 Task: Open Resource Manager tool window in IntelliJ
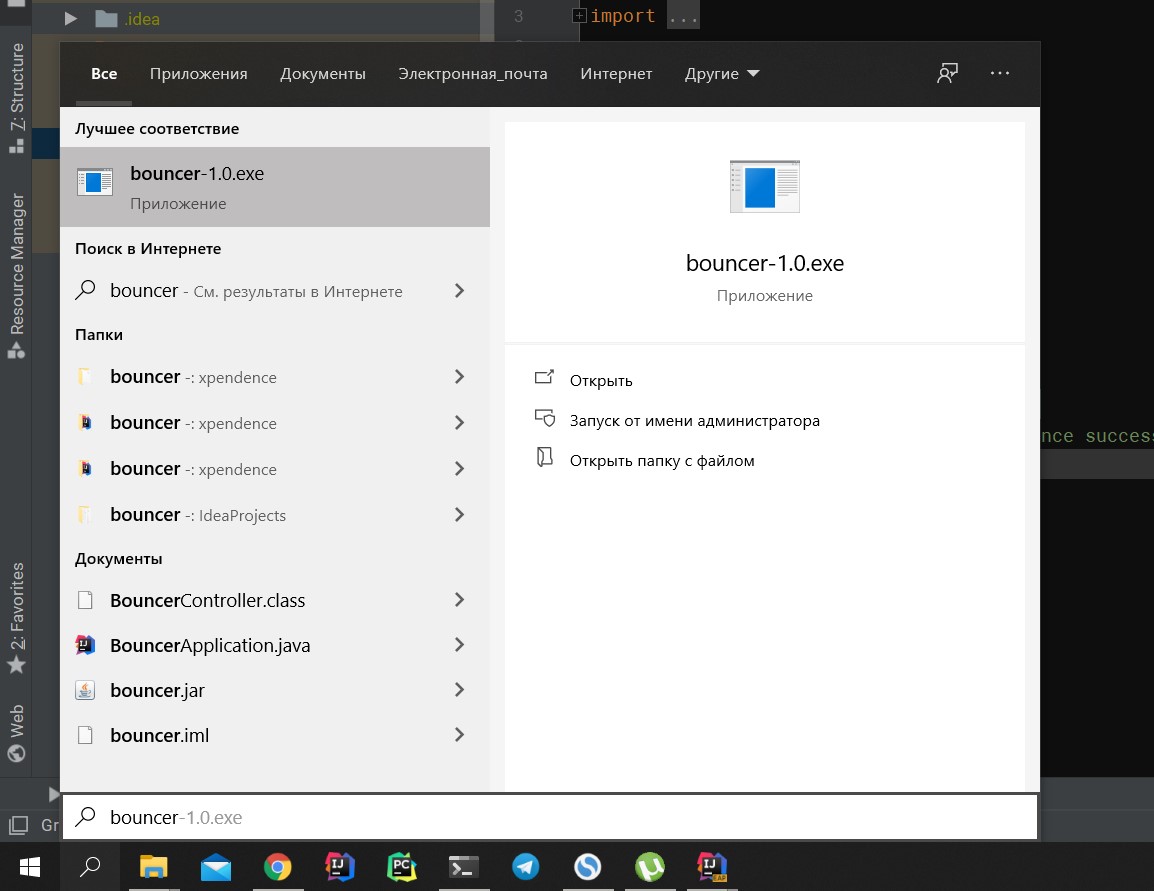click(x=16, y=276)
